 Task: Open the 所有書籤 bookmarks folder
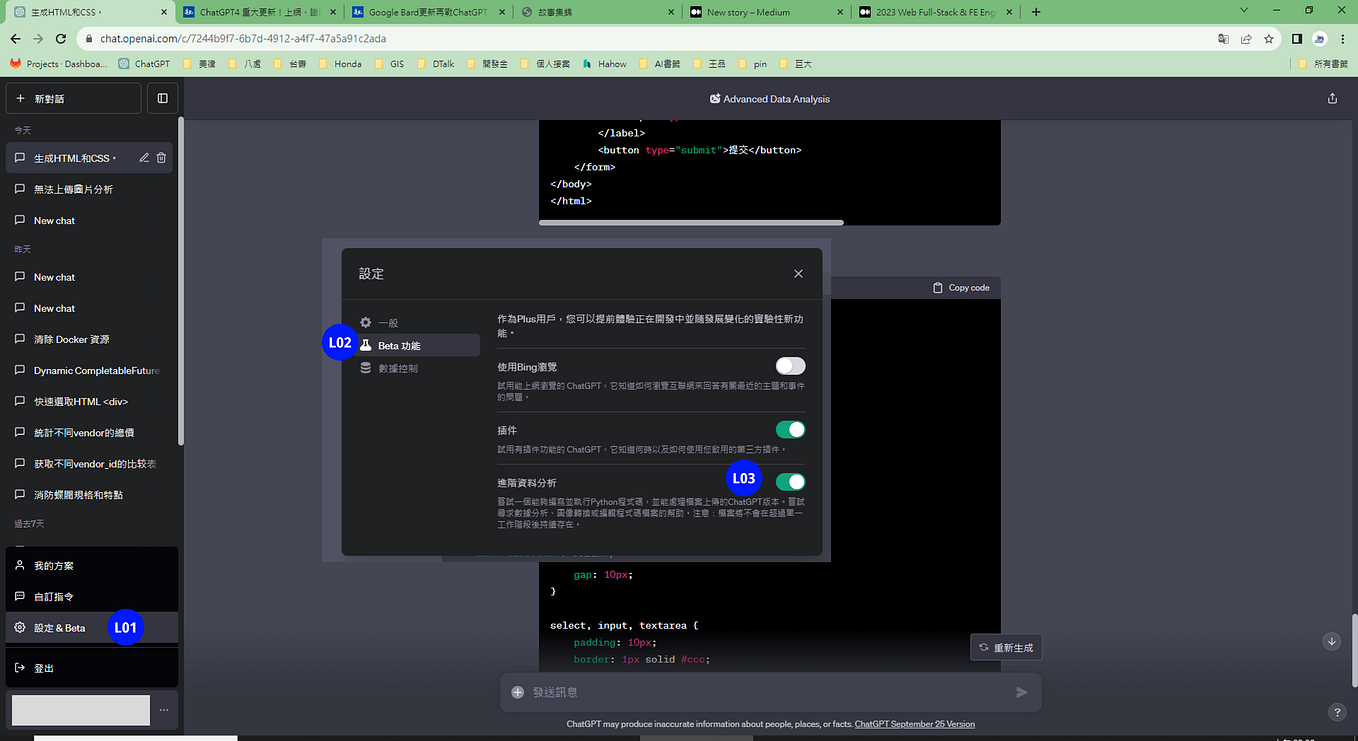(1323, 63)
